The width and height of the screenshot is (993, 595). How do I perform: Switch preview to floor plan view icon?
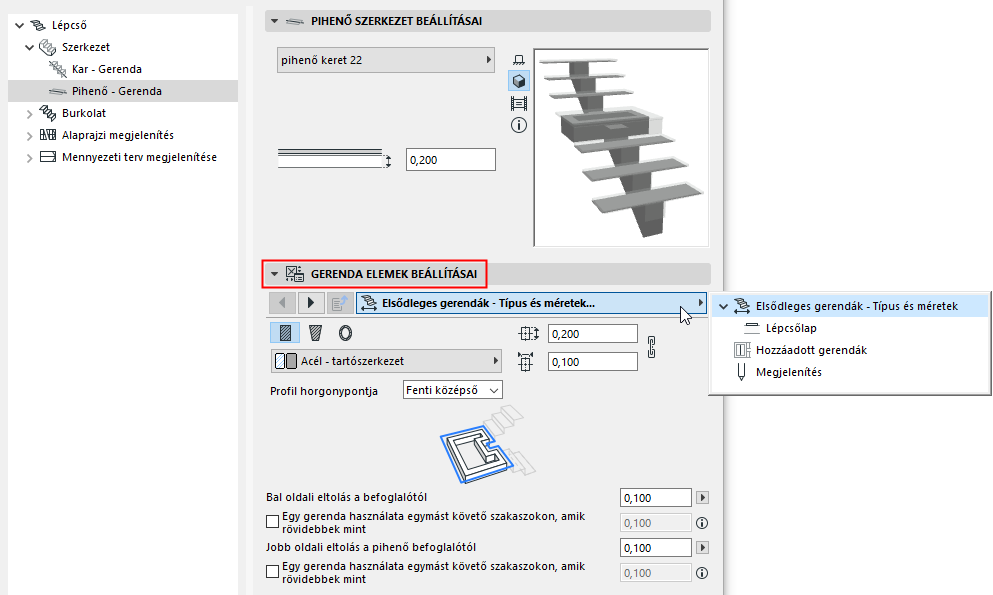(519, 60)
